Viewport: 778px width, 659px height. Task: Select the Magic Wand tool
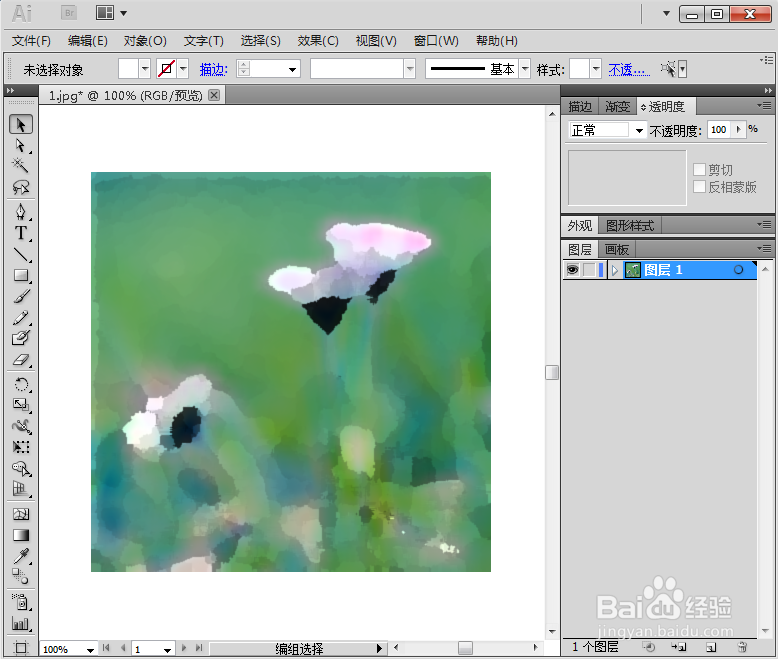[x=21, y=165]
